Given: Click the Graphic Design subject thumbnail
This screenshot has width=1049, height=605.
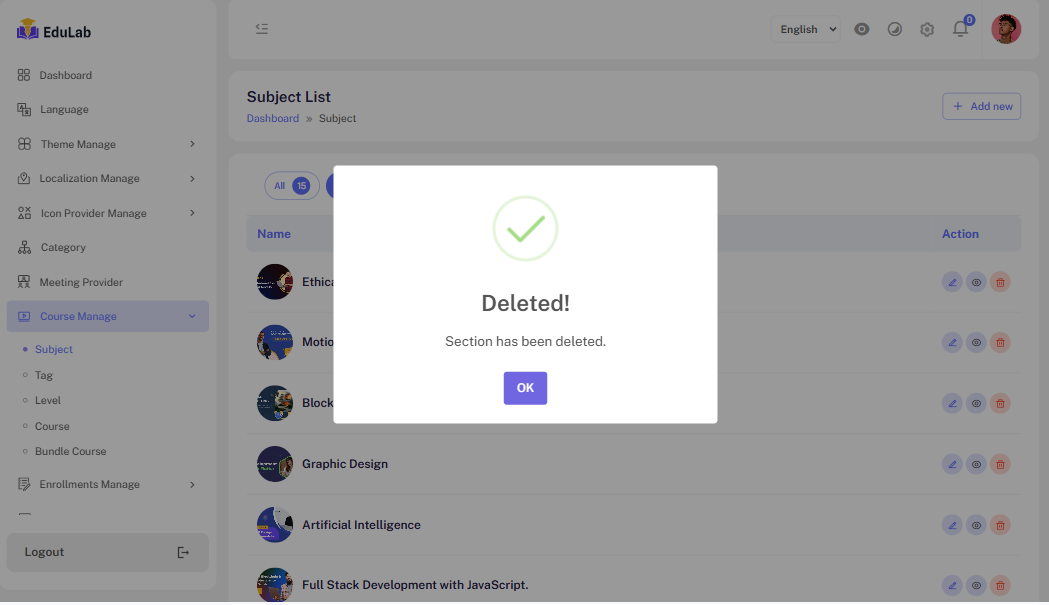Looking at the screenshot, I should click(274, 464).
